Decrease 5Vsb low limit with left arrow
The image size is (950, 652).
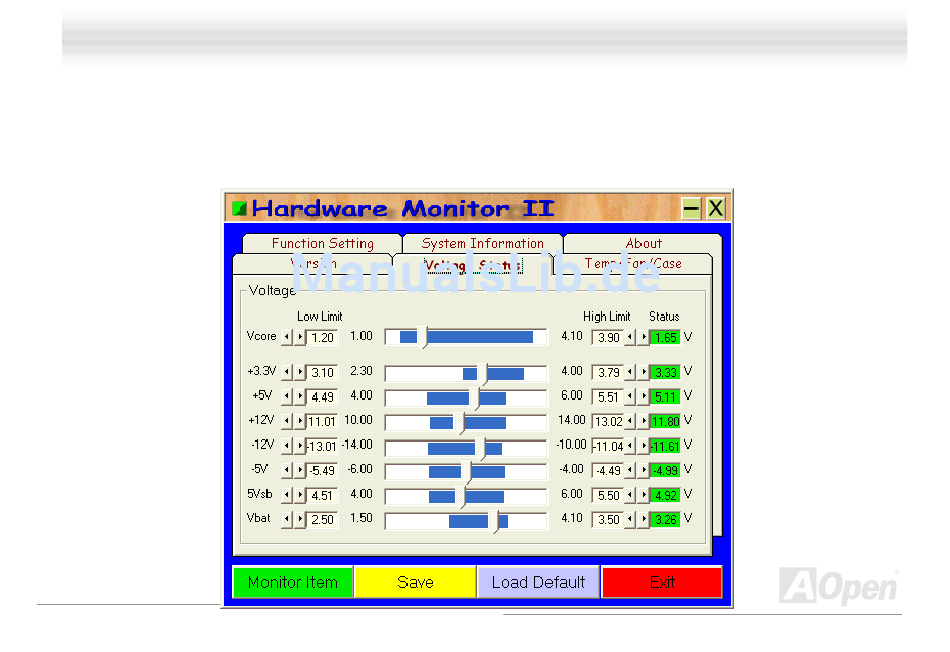point(287,494)
